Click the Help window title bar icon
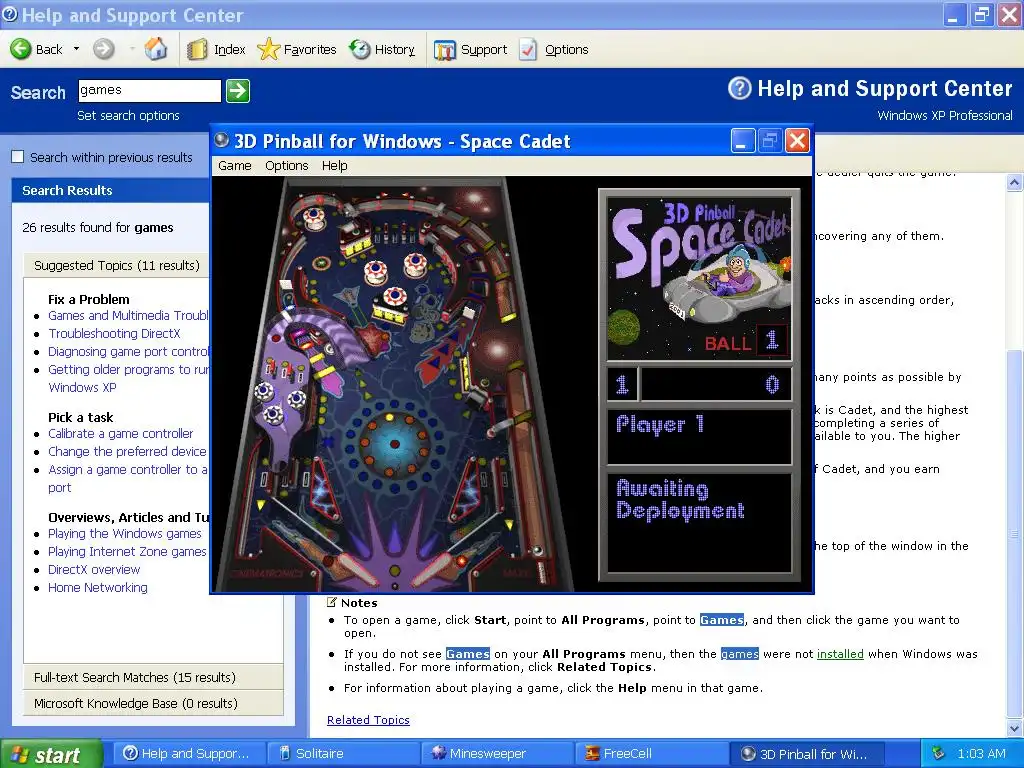The image size is (1024, 768). point(10,14)
